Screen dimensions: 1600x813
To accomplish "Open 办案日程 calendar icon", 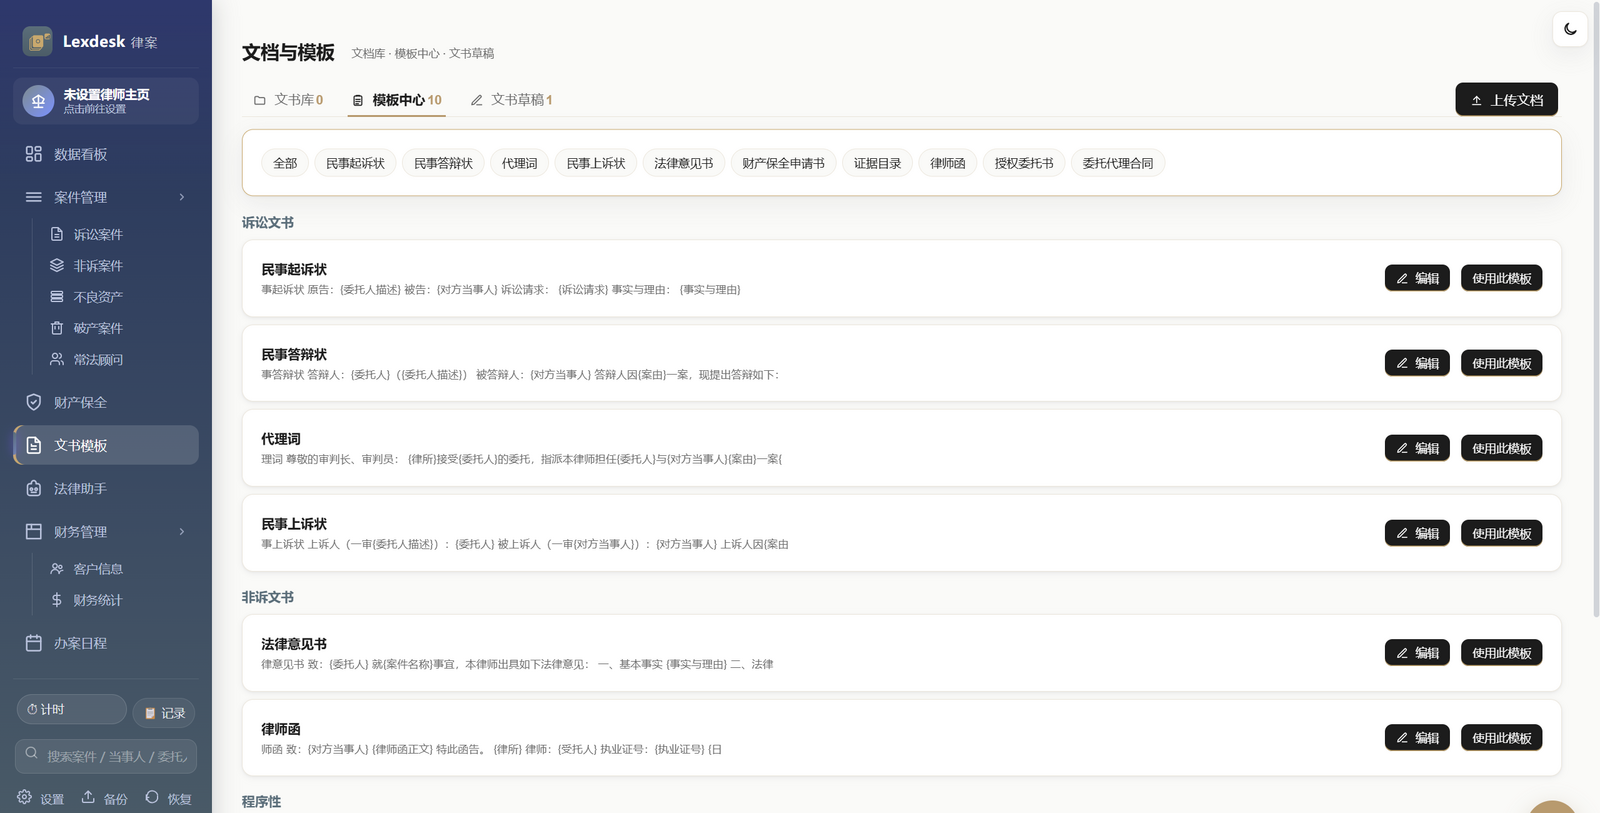I will click(34, 643).
